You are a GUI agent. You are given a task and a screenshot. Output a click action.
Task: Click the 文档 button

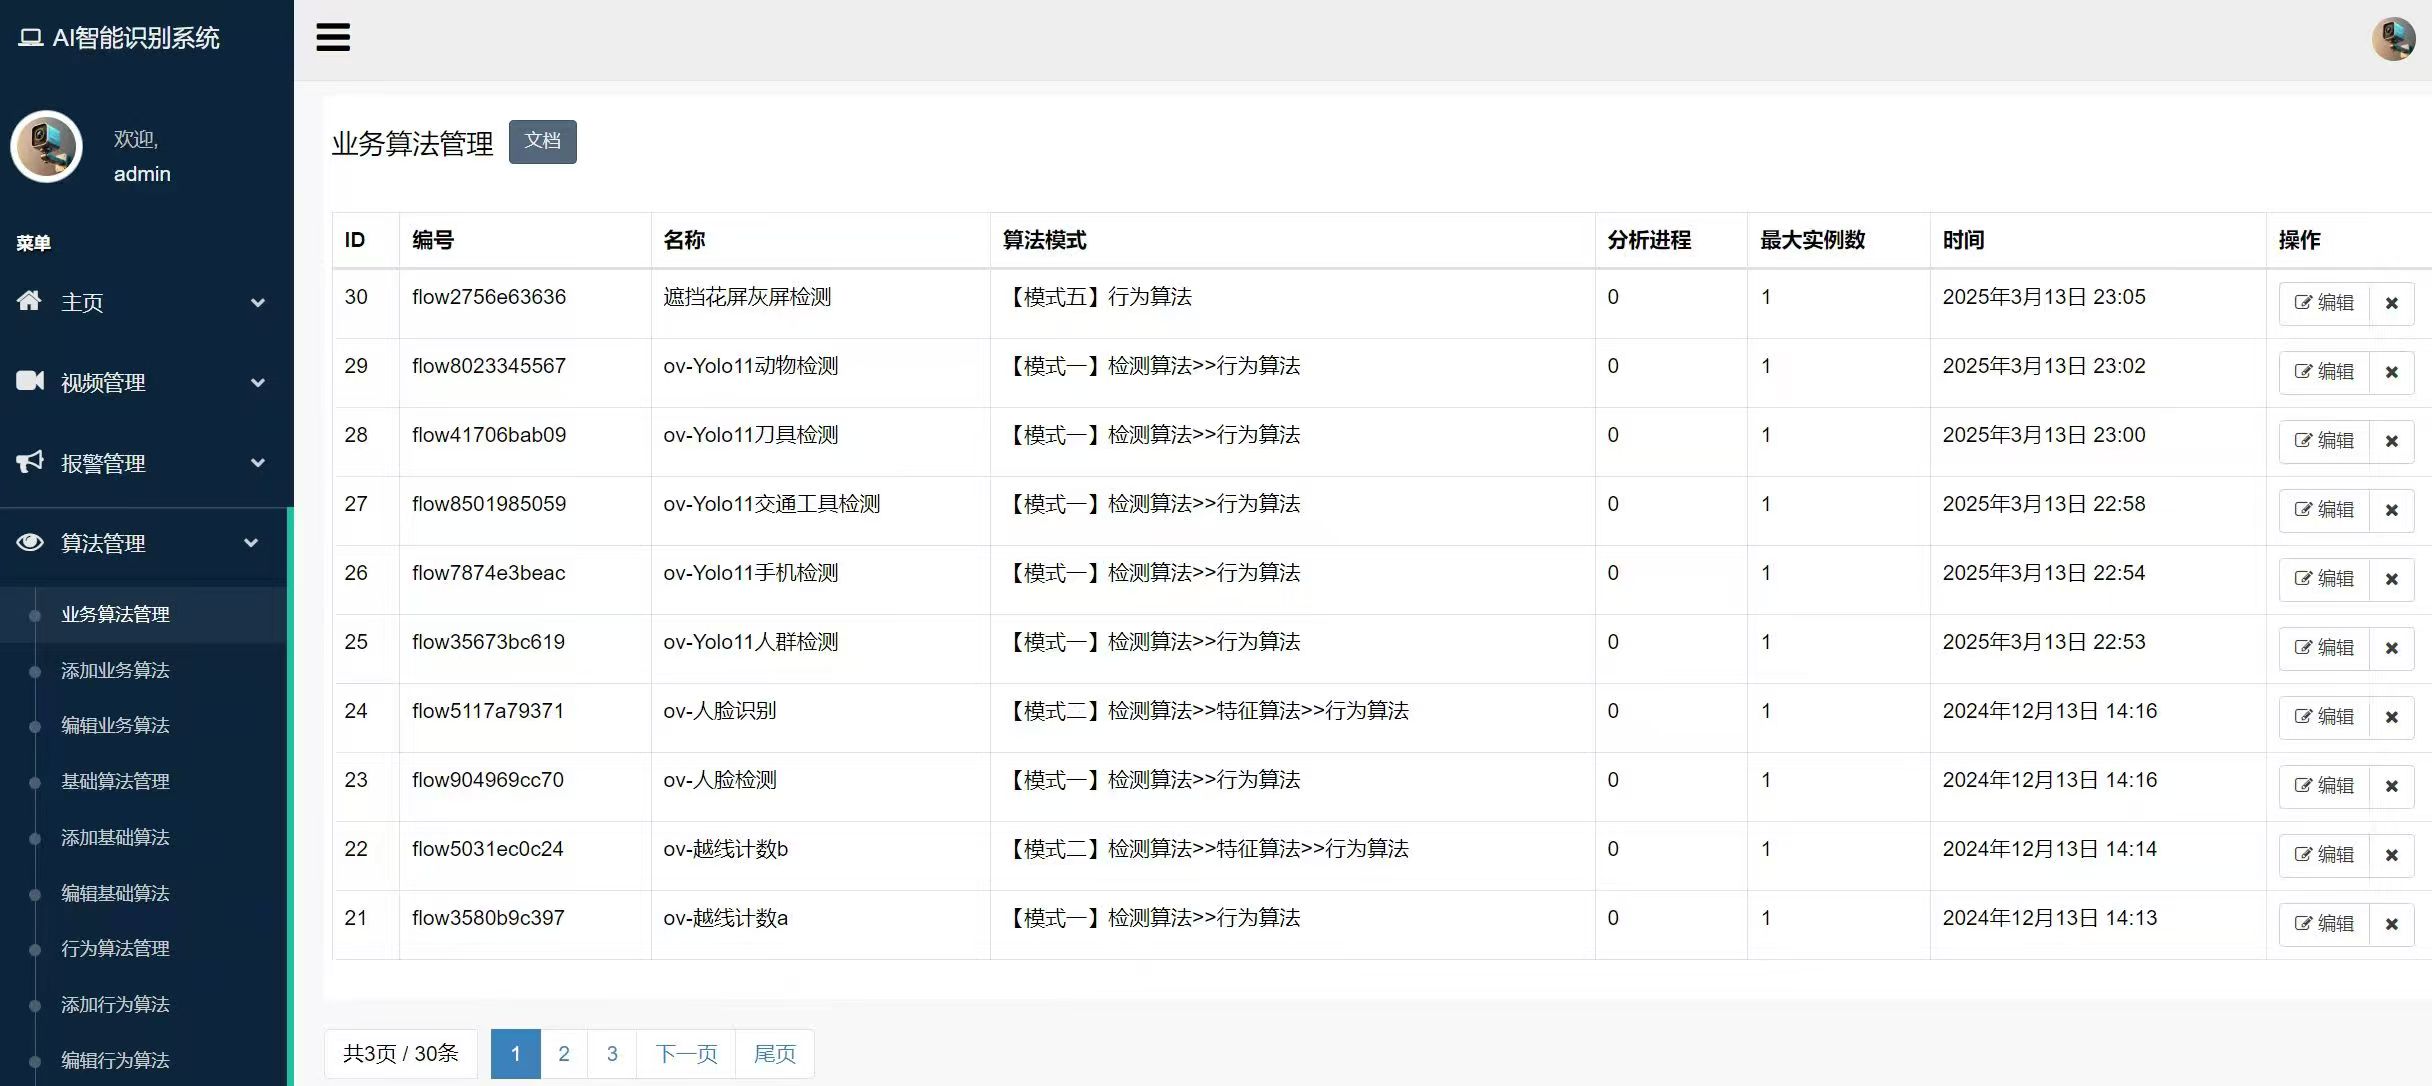(x=542, y=141)
